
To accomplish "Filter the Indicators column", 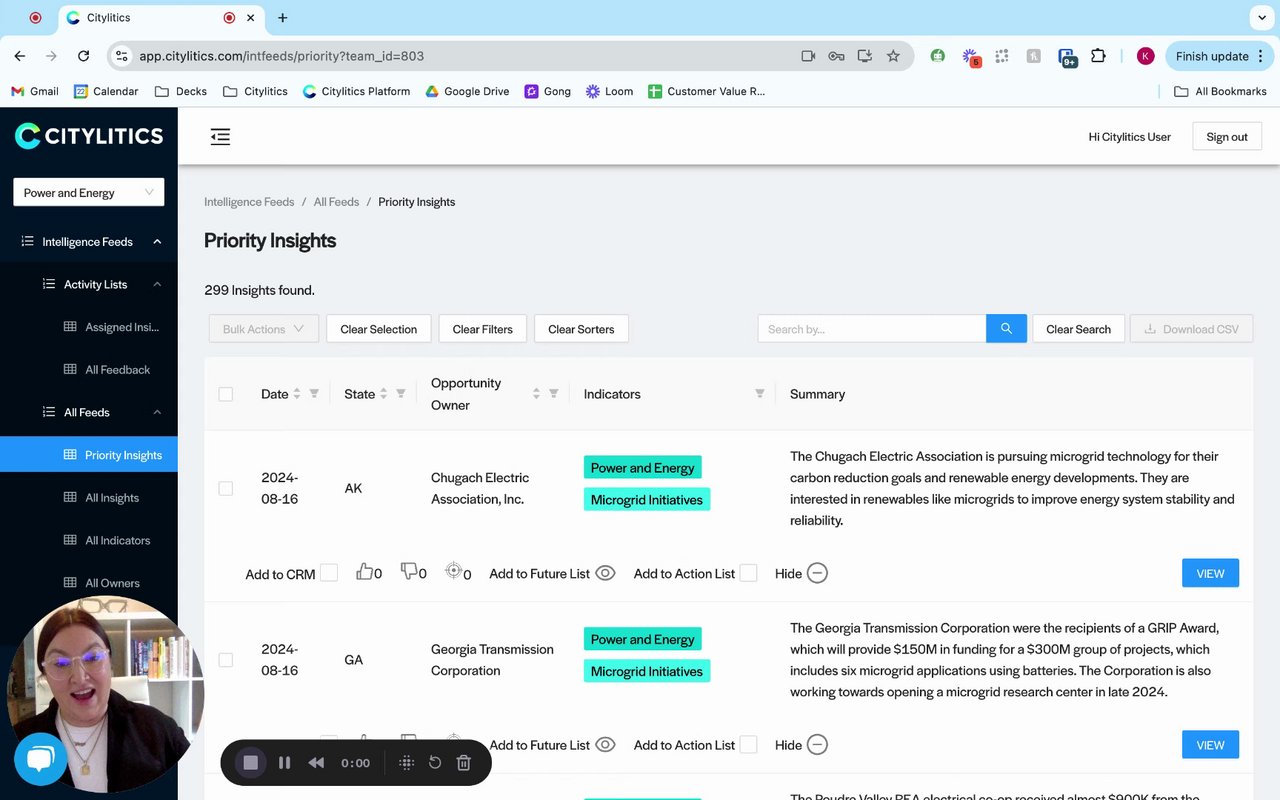I will [x=760, y=394].
